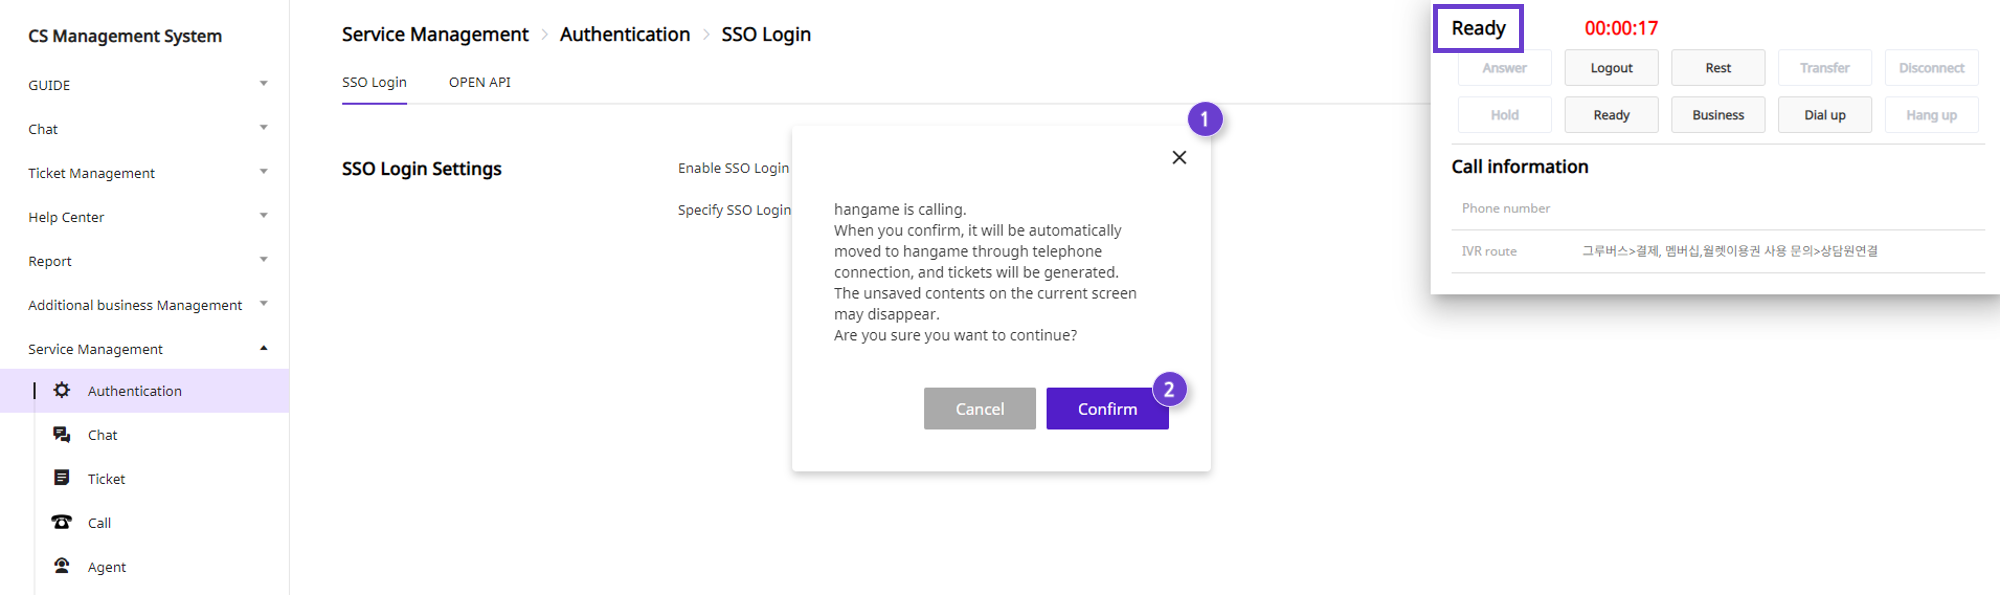Expand the Help Center menu arrow
Viewport: 2000px width, 595px height.
264,216
